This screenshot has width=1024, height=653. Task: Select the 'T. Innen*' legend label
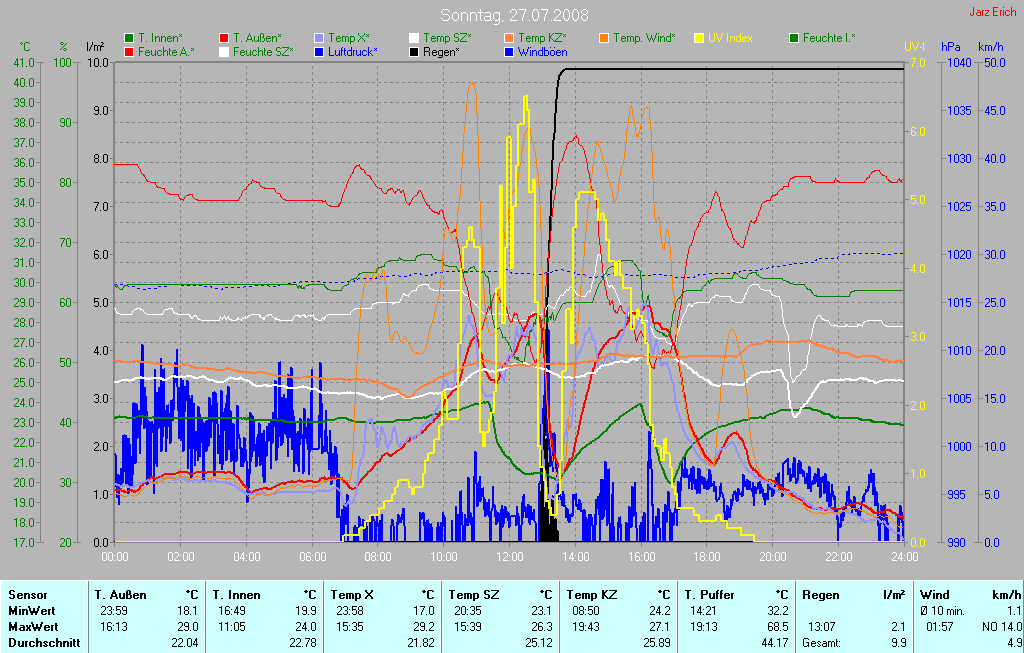click(x=161, y=39)
